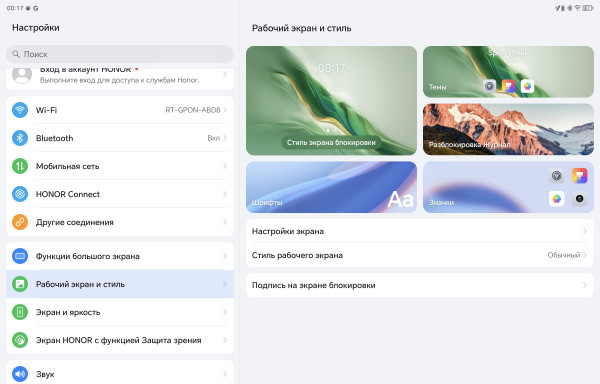Open the Значки icons card
This screenshot has width=600, height=384.
pos(508,187)
